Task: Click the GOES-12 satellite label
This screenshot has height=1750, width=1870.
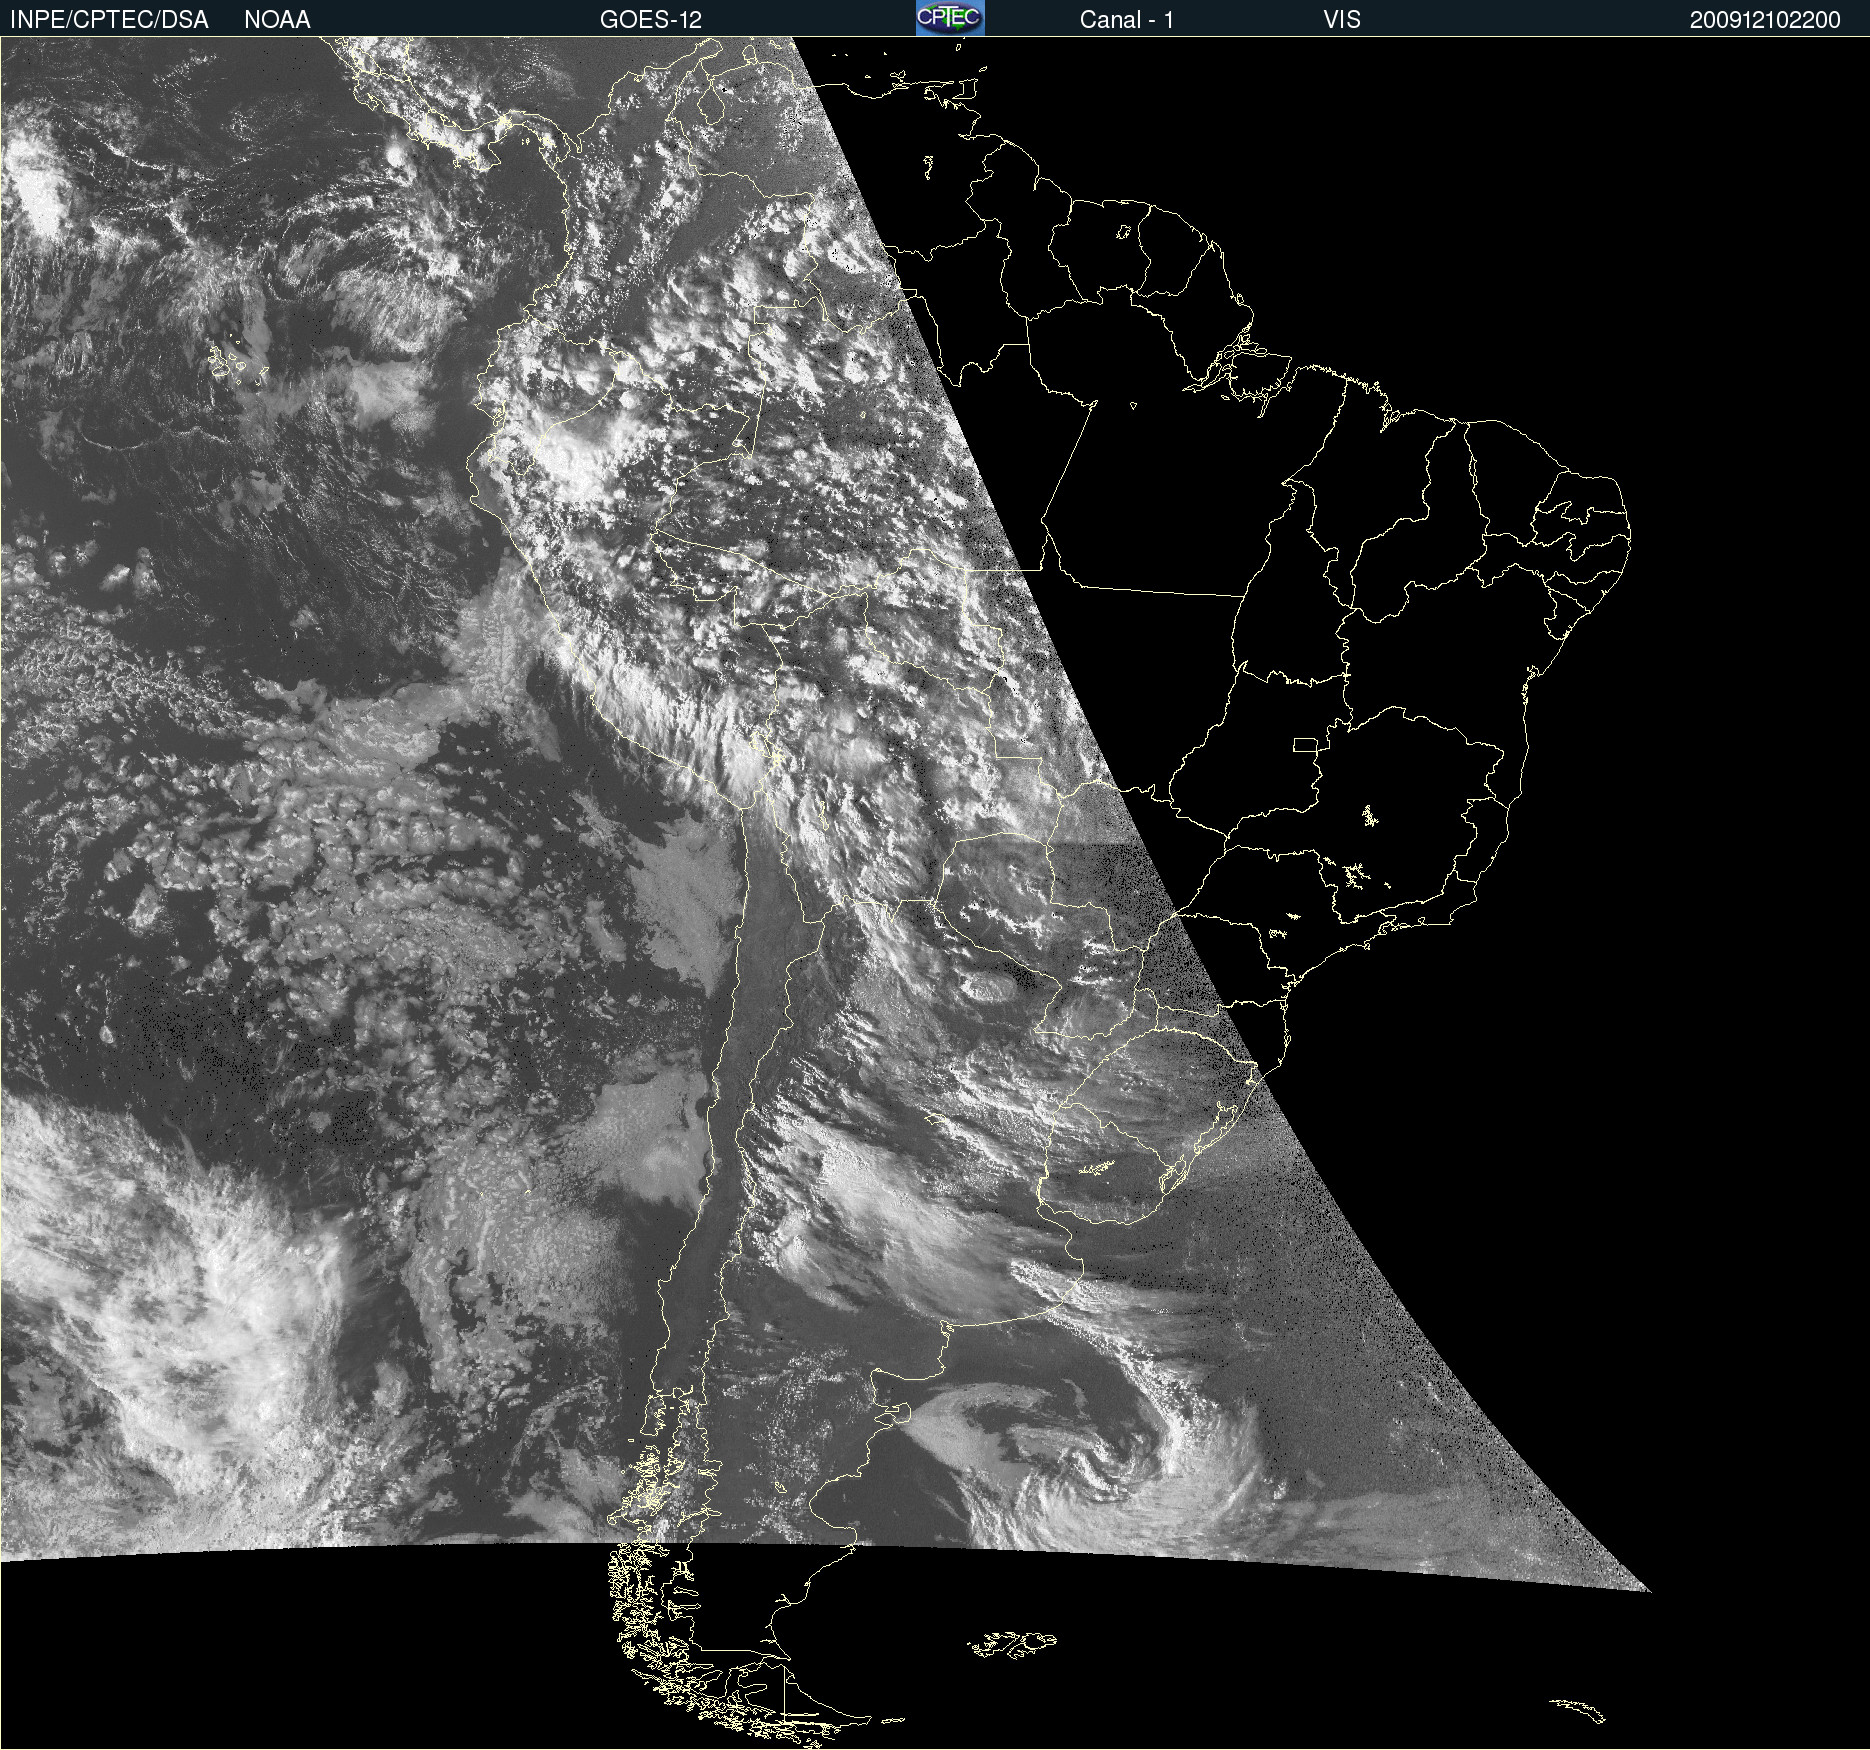Action: 651,20
